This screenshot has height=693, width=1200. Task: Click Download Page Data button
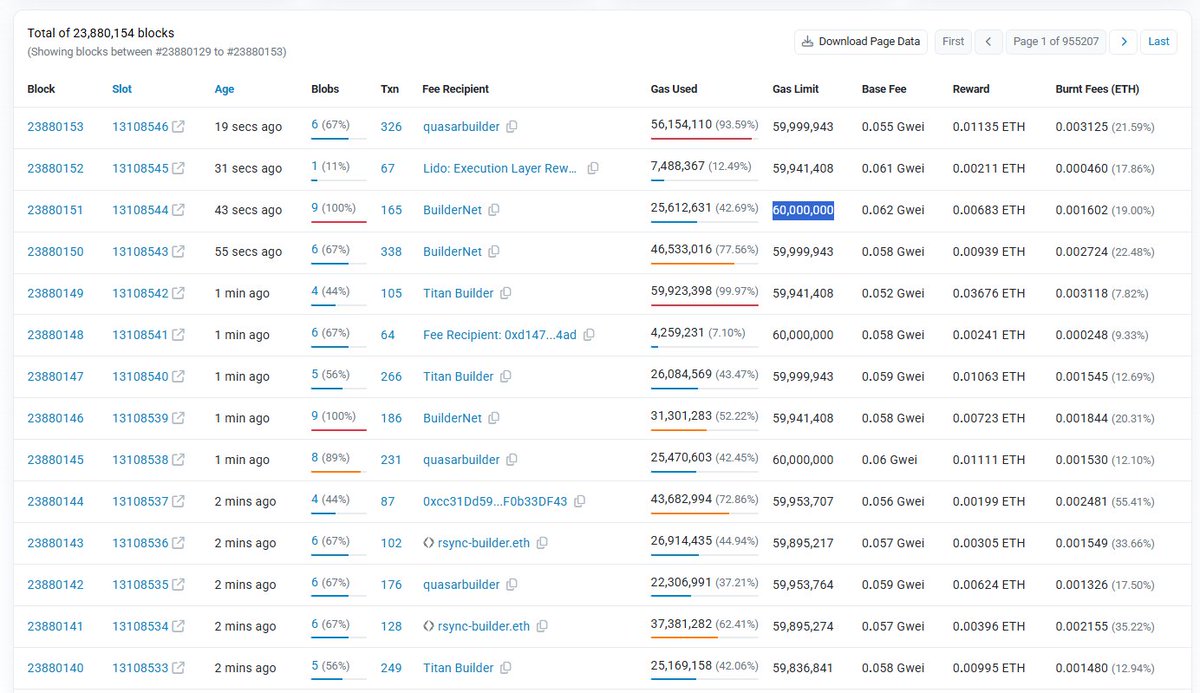tap(861, 41)
